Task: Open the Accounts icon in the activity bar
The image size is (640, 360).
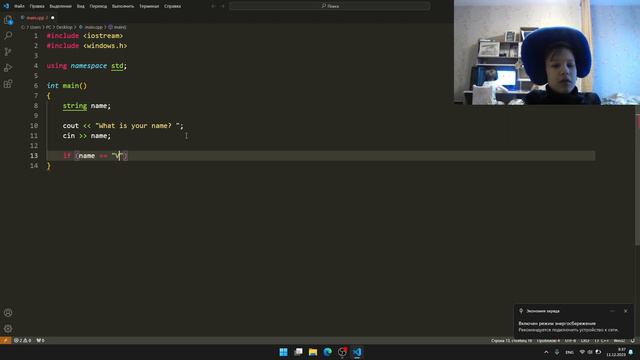Action: click(x=8, y=313)
